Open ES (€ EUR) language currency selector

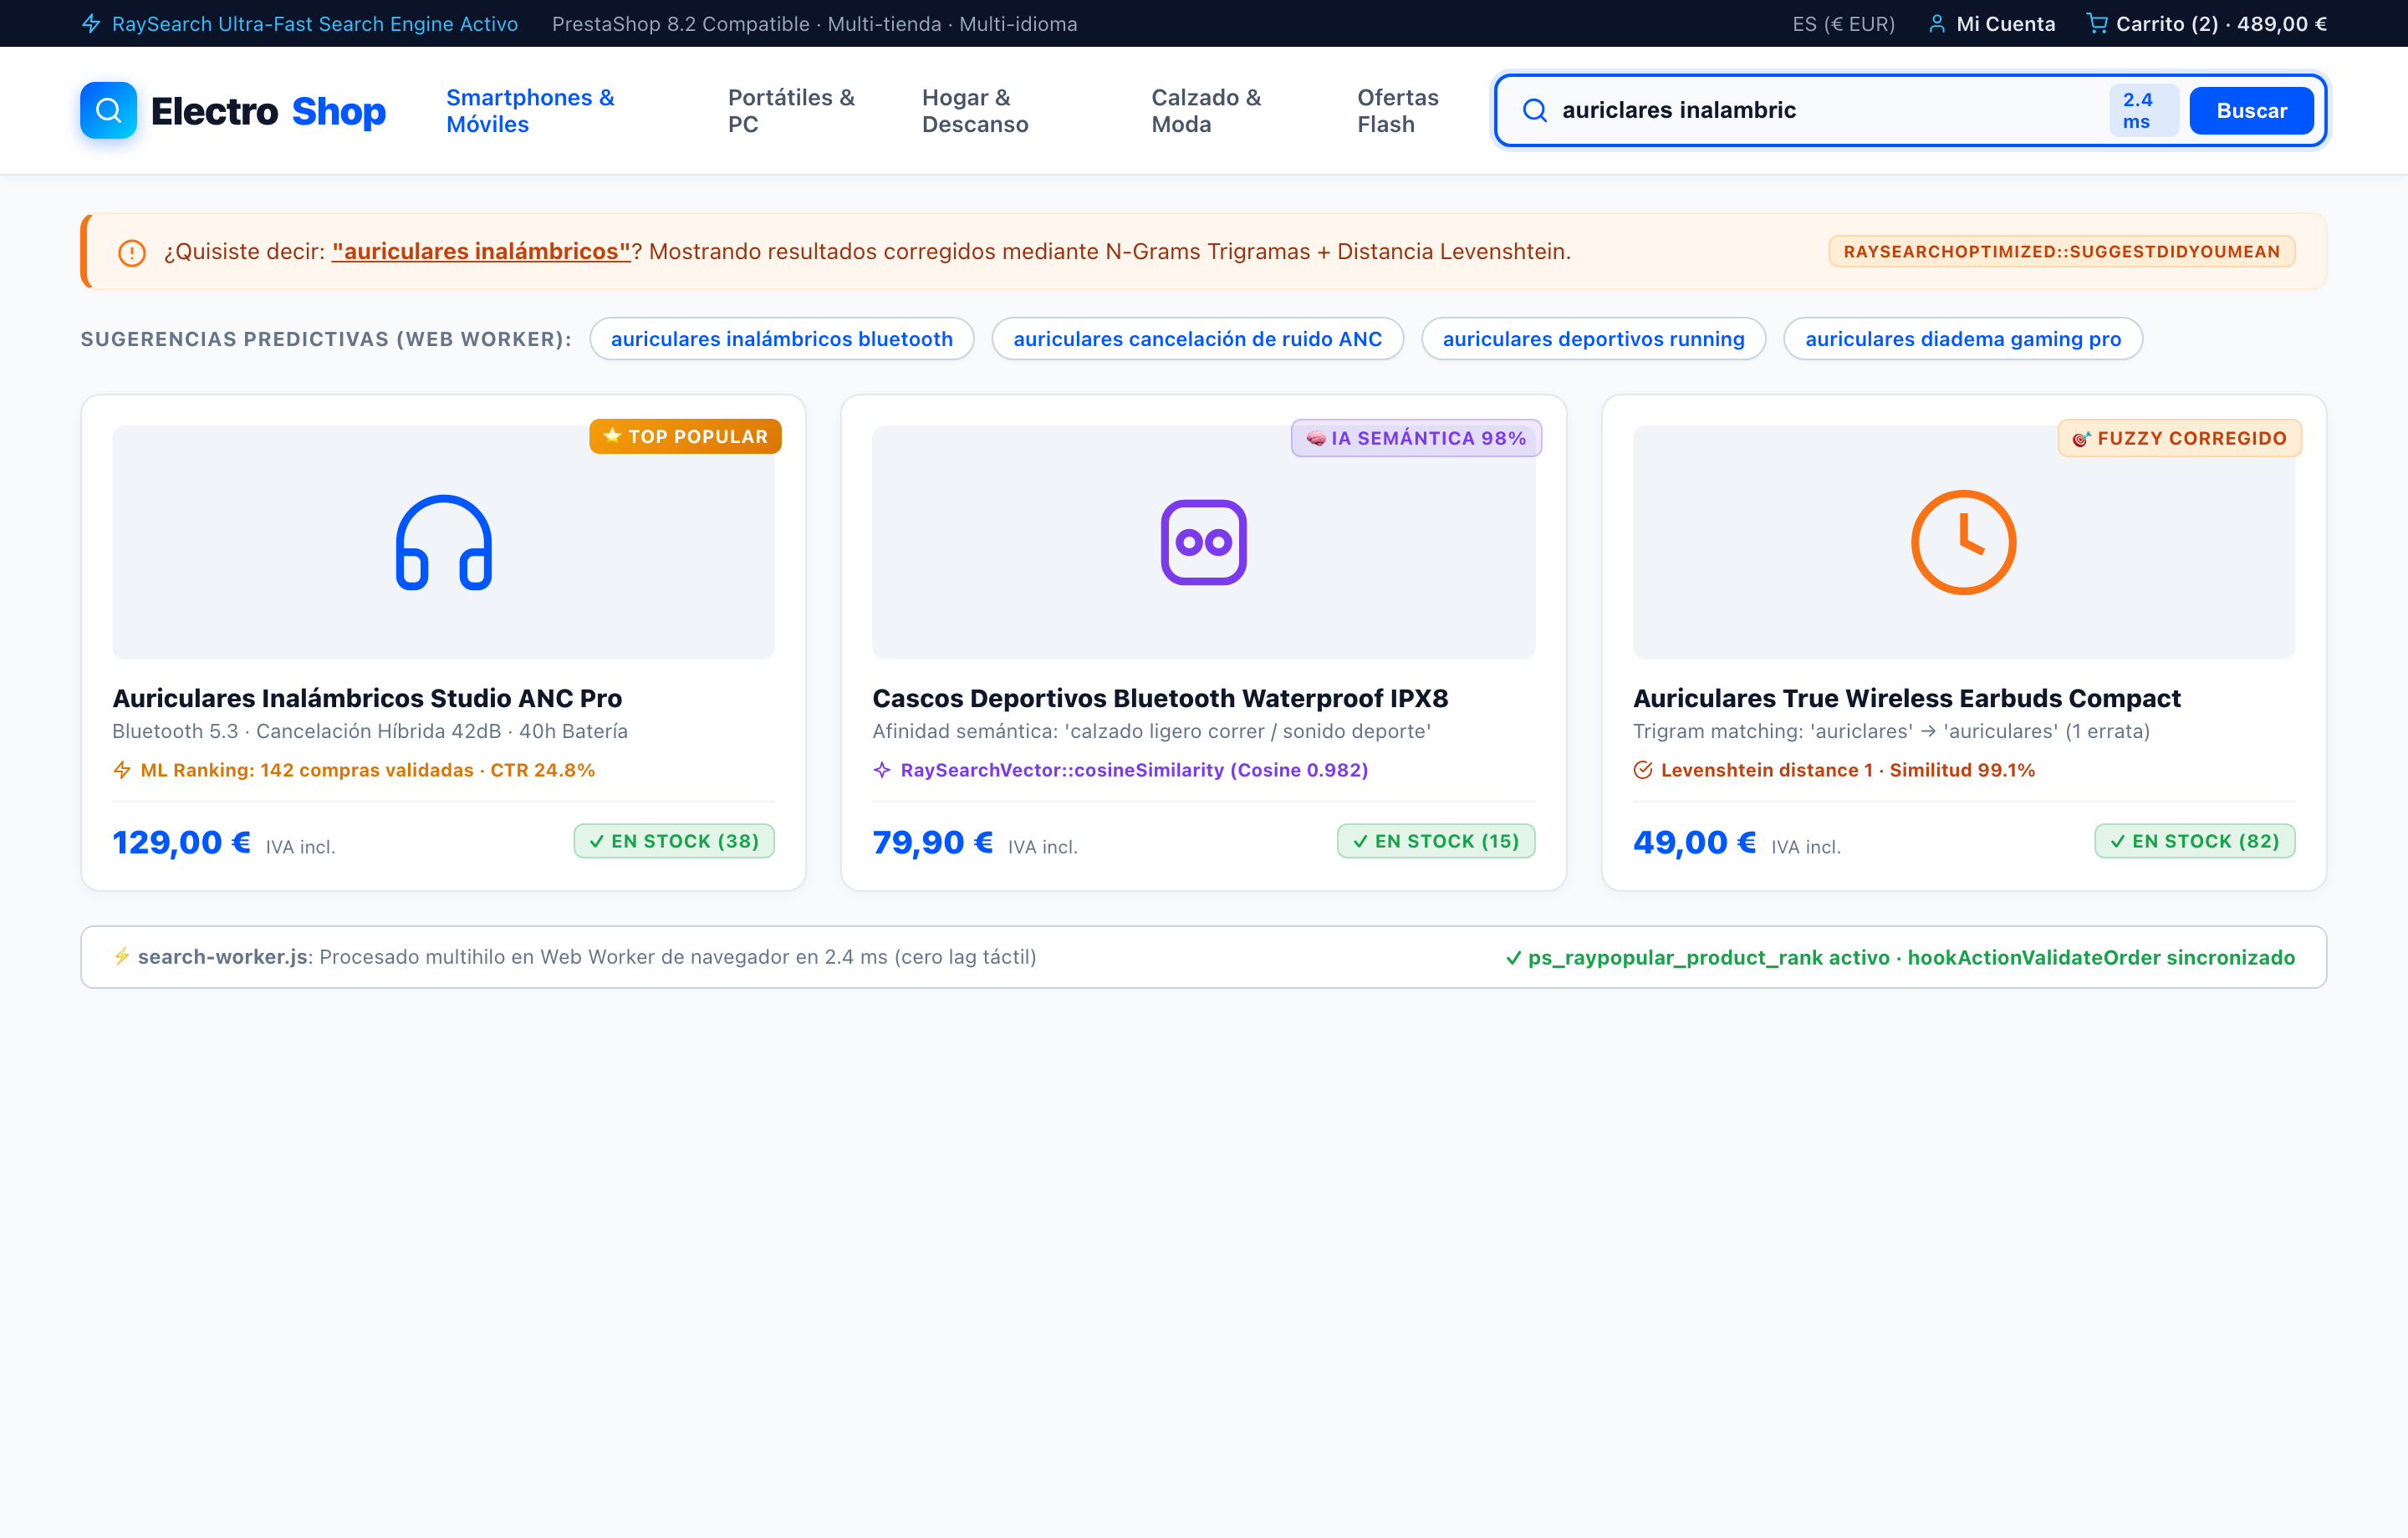point(1843,24)
